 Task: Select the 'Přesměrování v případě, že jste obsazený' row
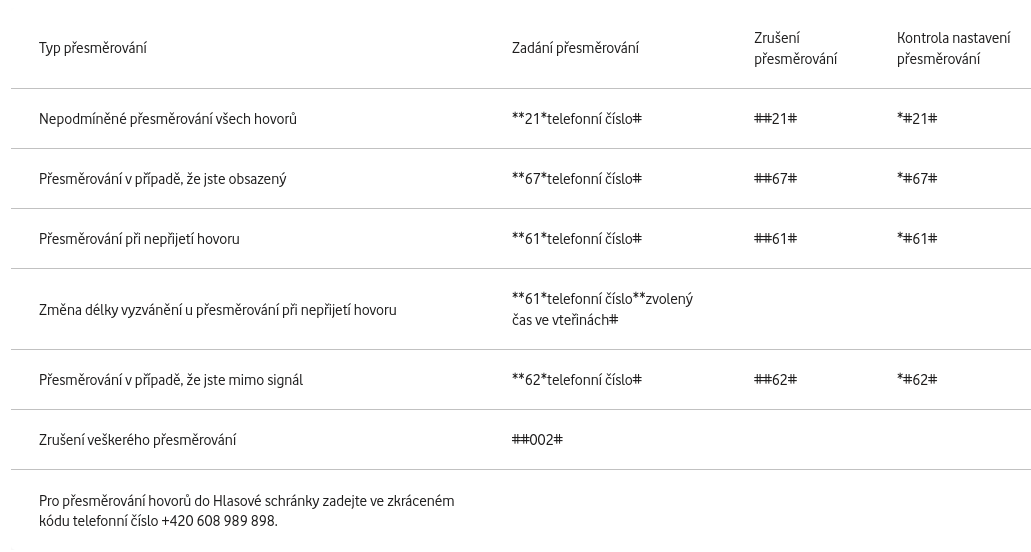point(521,179)
